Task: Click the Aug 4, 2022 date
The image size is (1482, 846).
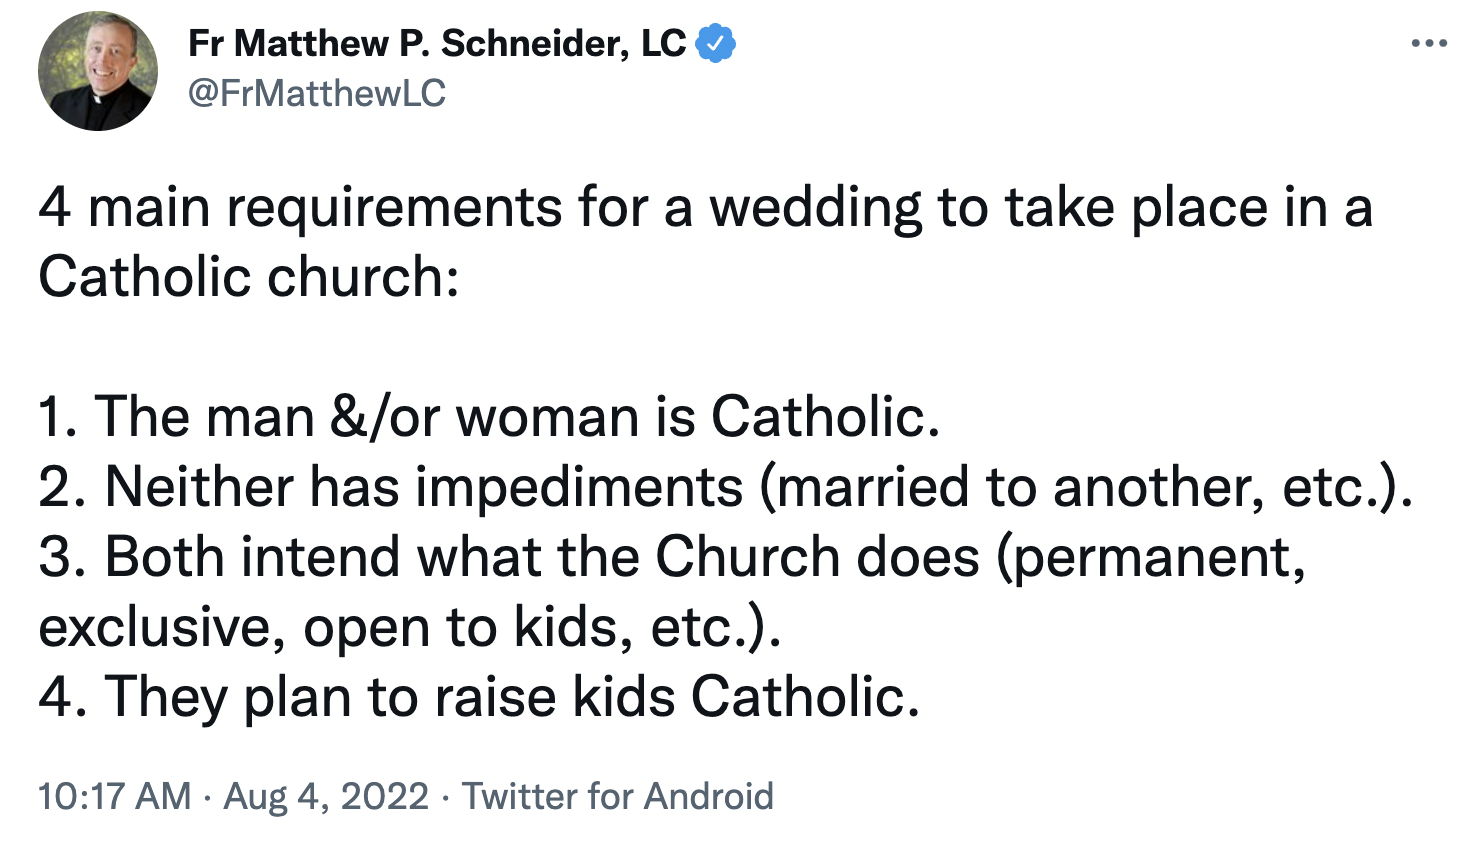Action: (x=326, y=796)
